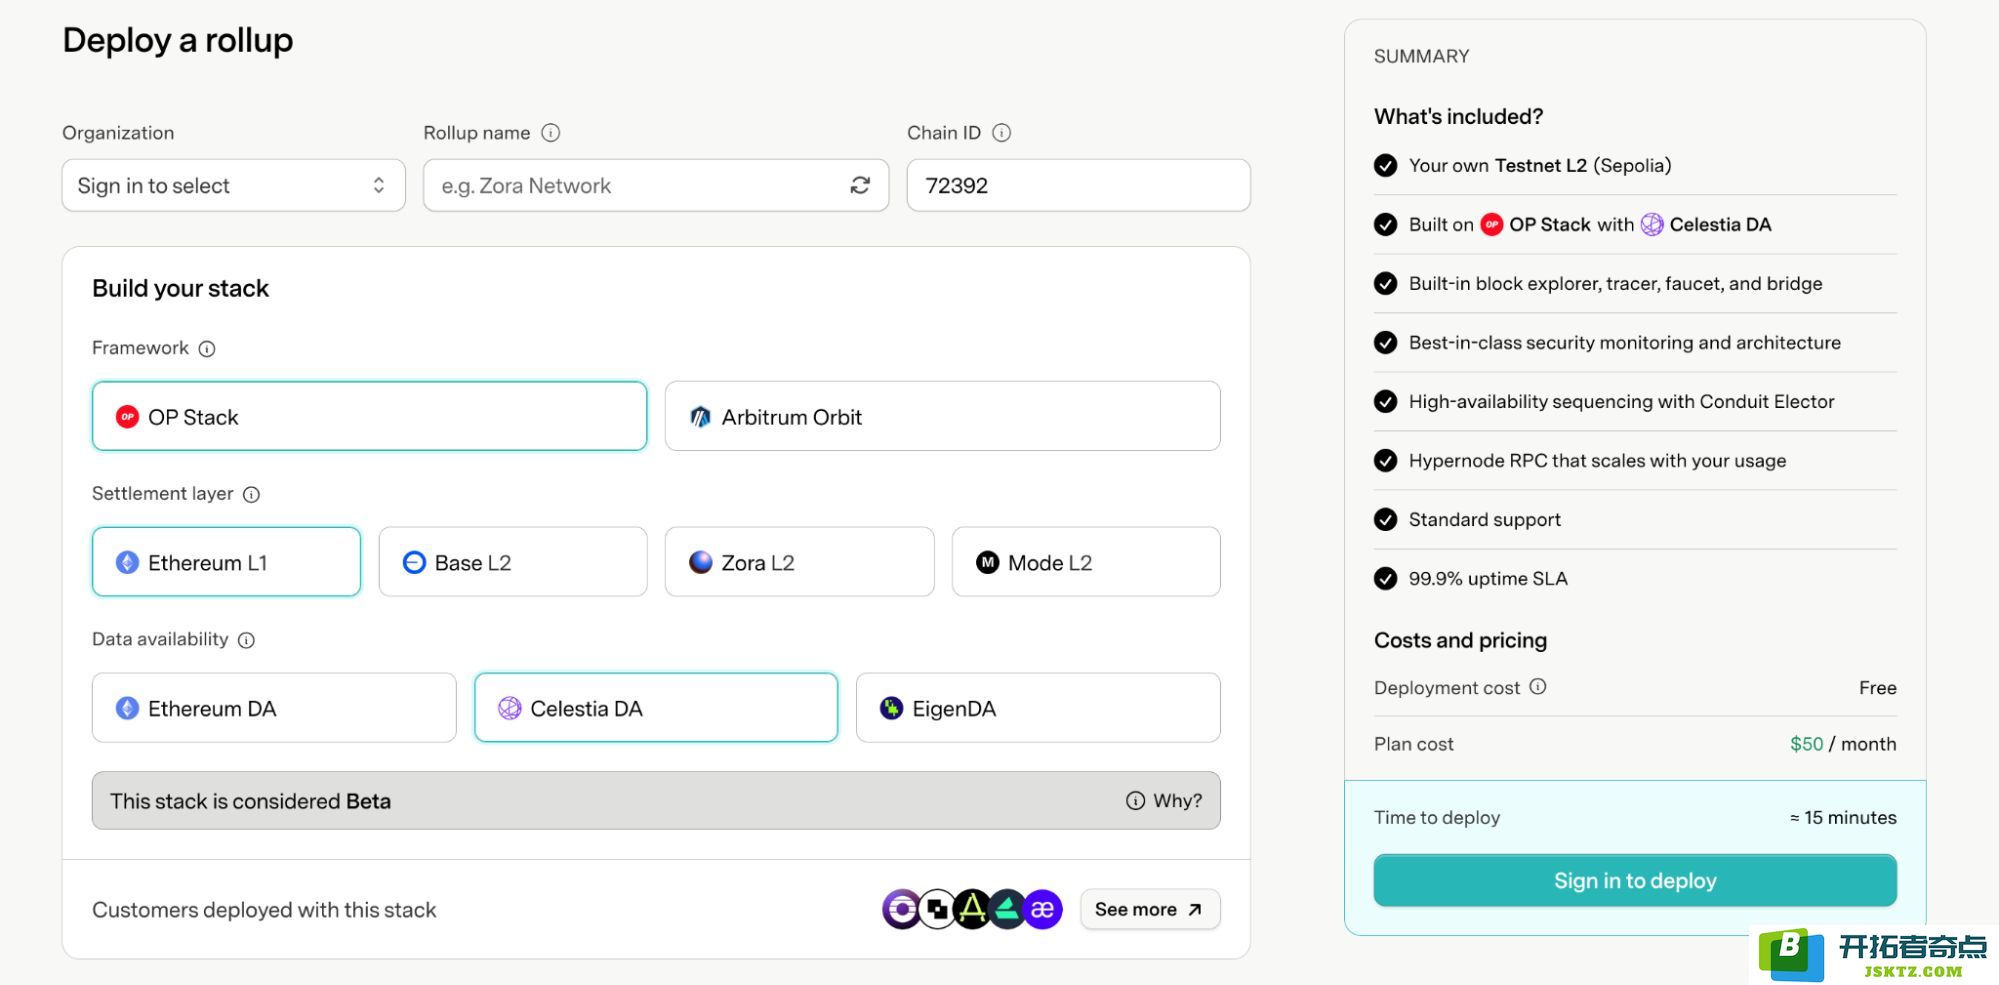
Task: Click the green triangle customer logo
Action: 1008,909
